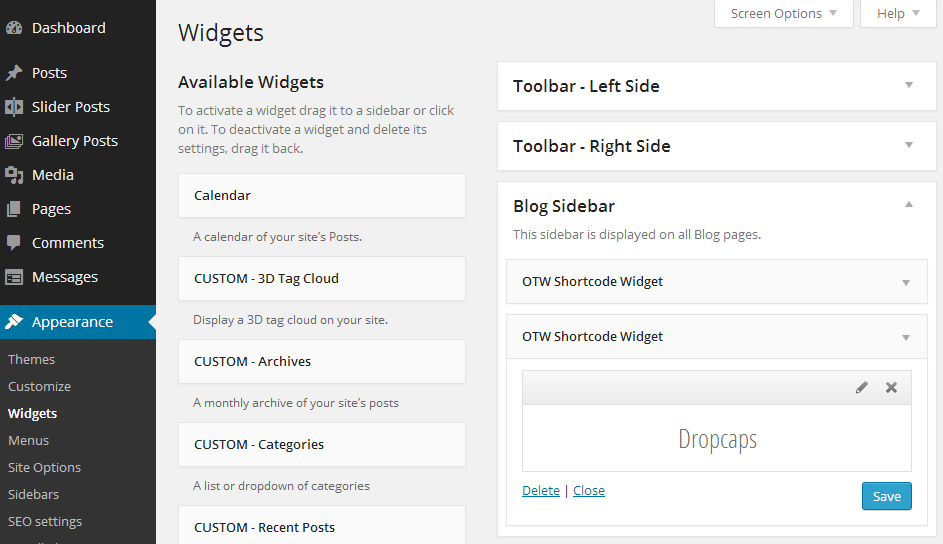
Task: Open the Screen Options dropdown
Action: tap(784, 13)
